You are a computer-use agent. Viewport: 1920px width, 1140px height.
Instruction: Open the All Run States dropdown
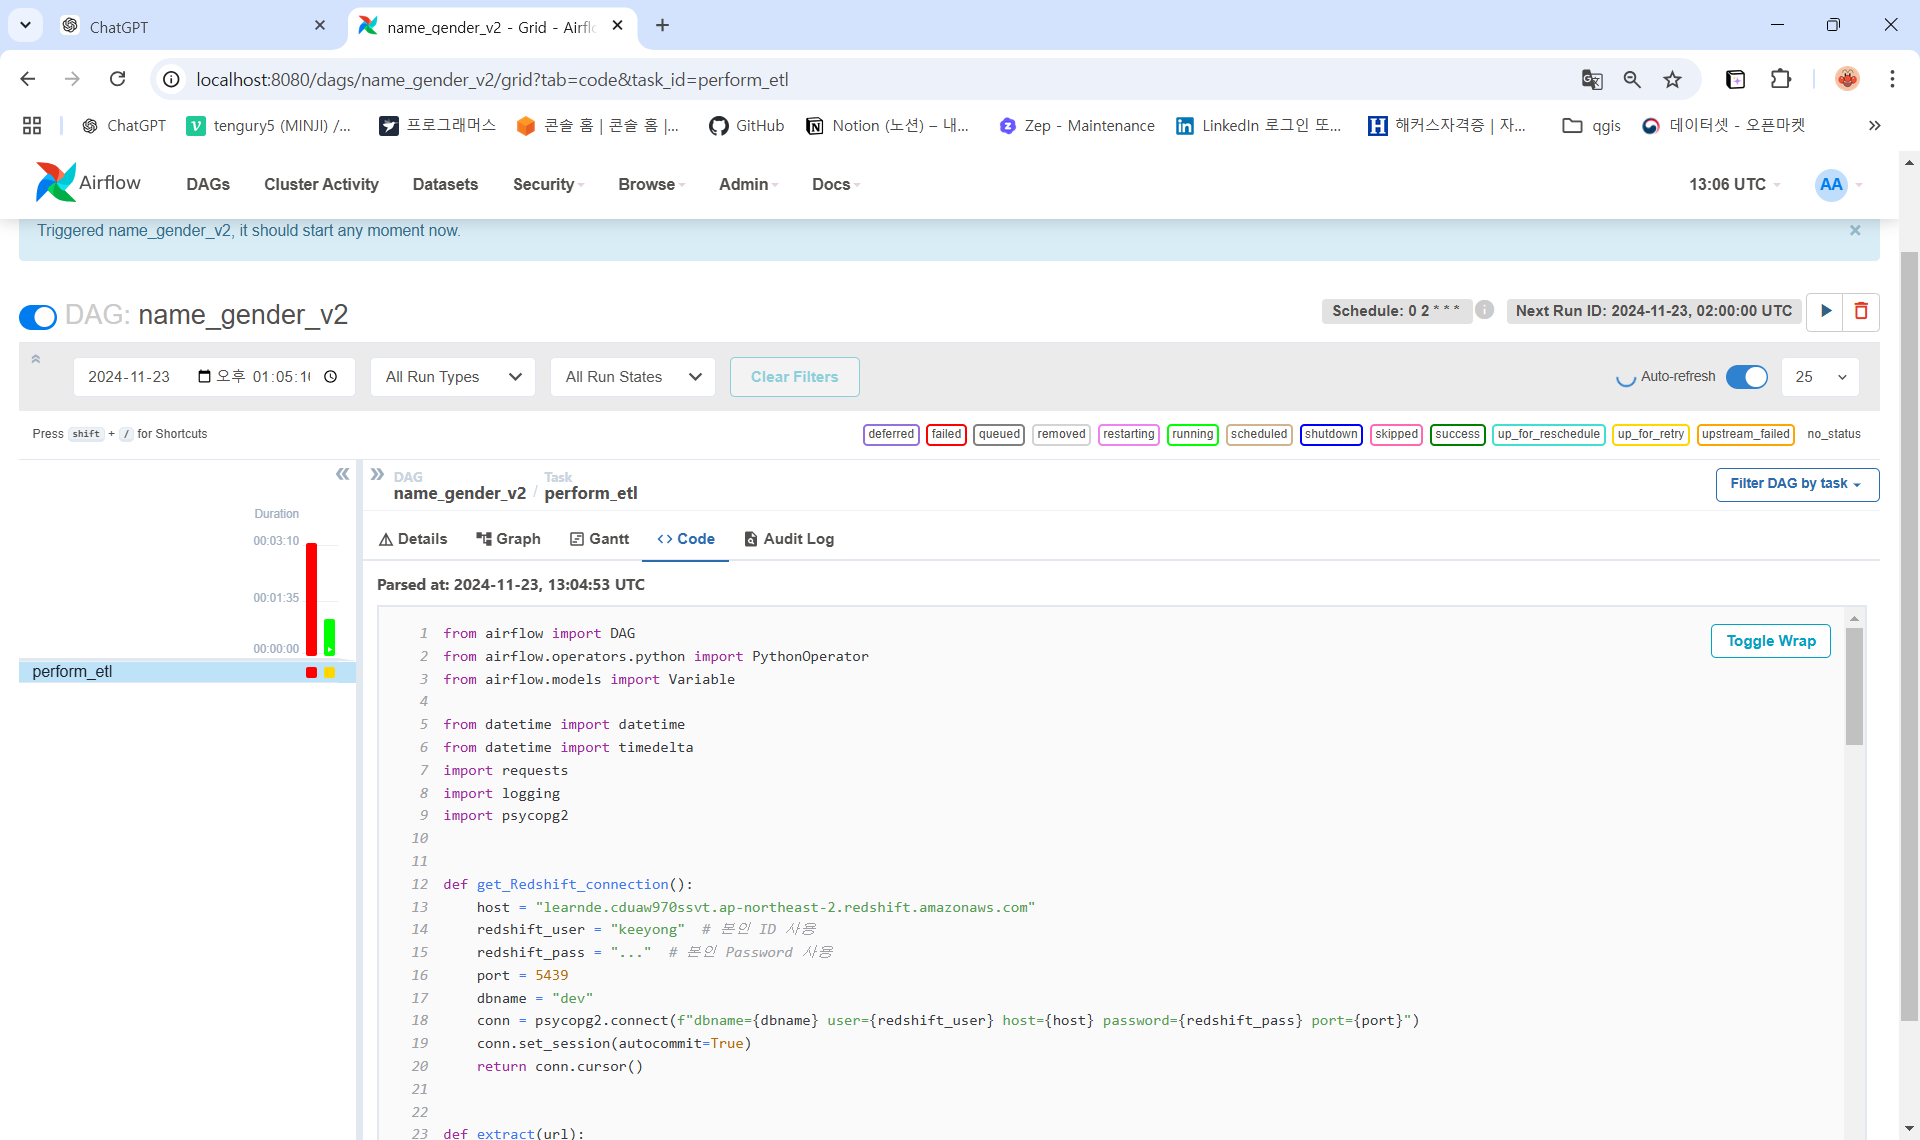(632, 377)
